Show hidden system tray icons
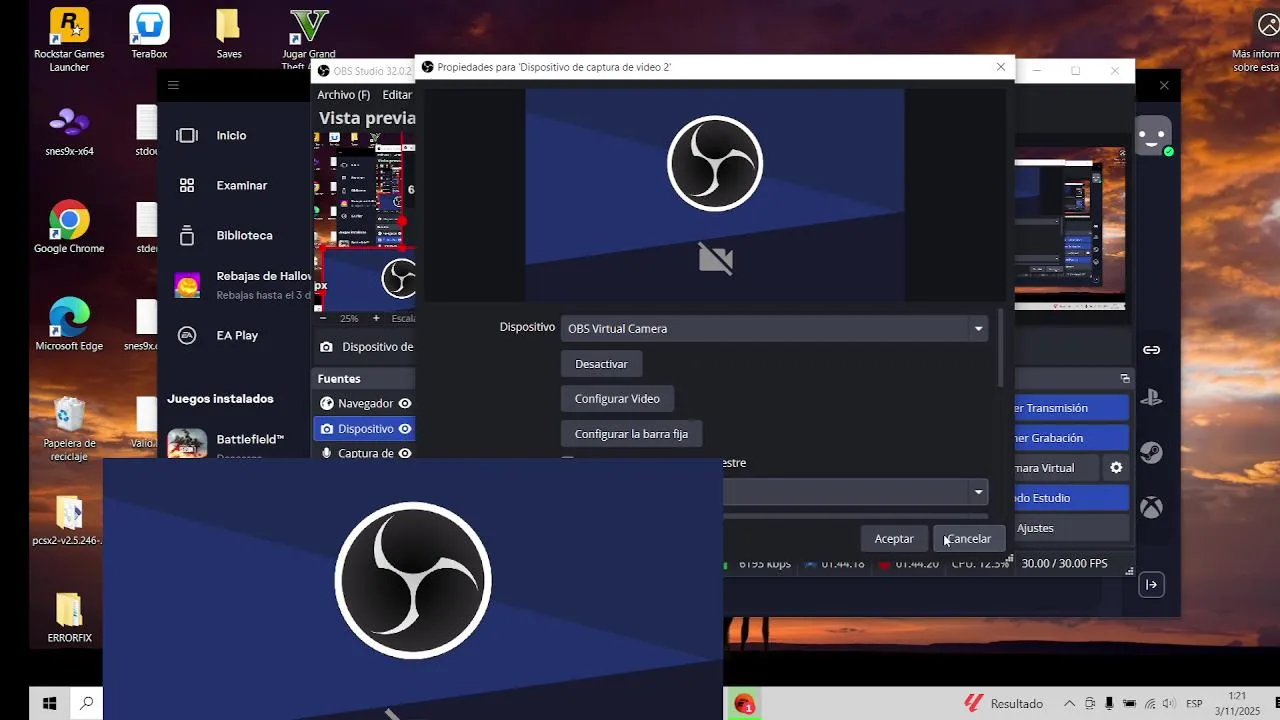Image resolution: width=1280 pixels, height=720 pixels. coord(1069,703)
